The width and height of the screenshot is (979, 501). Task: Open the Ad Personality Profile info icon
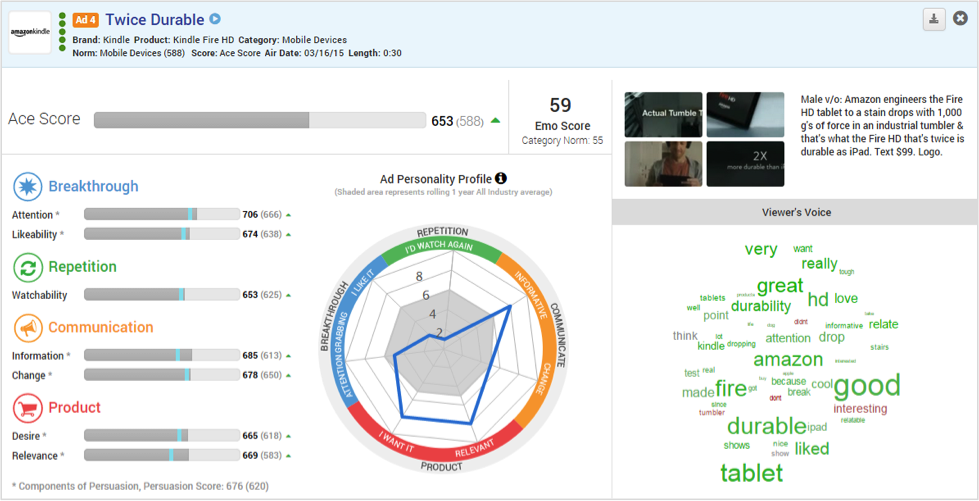[500, 178]
